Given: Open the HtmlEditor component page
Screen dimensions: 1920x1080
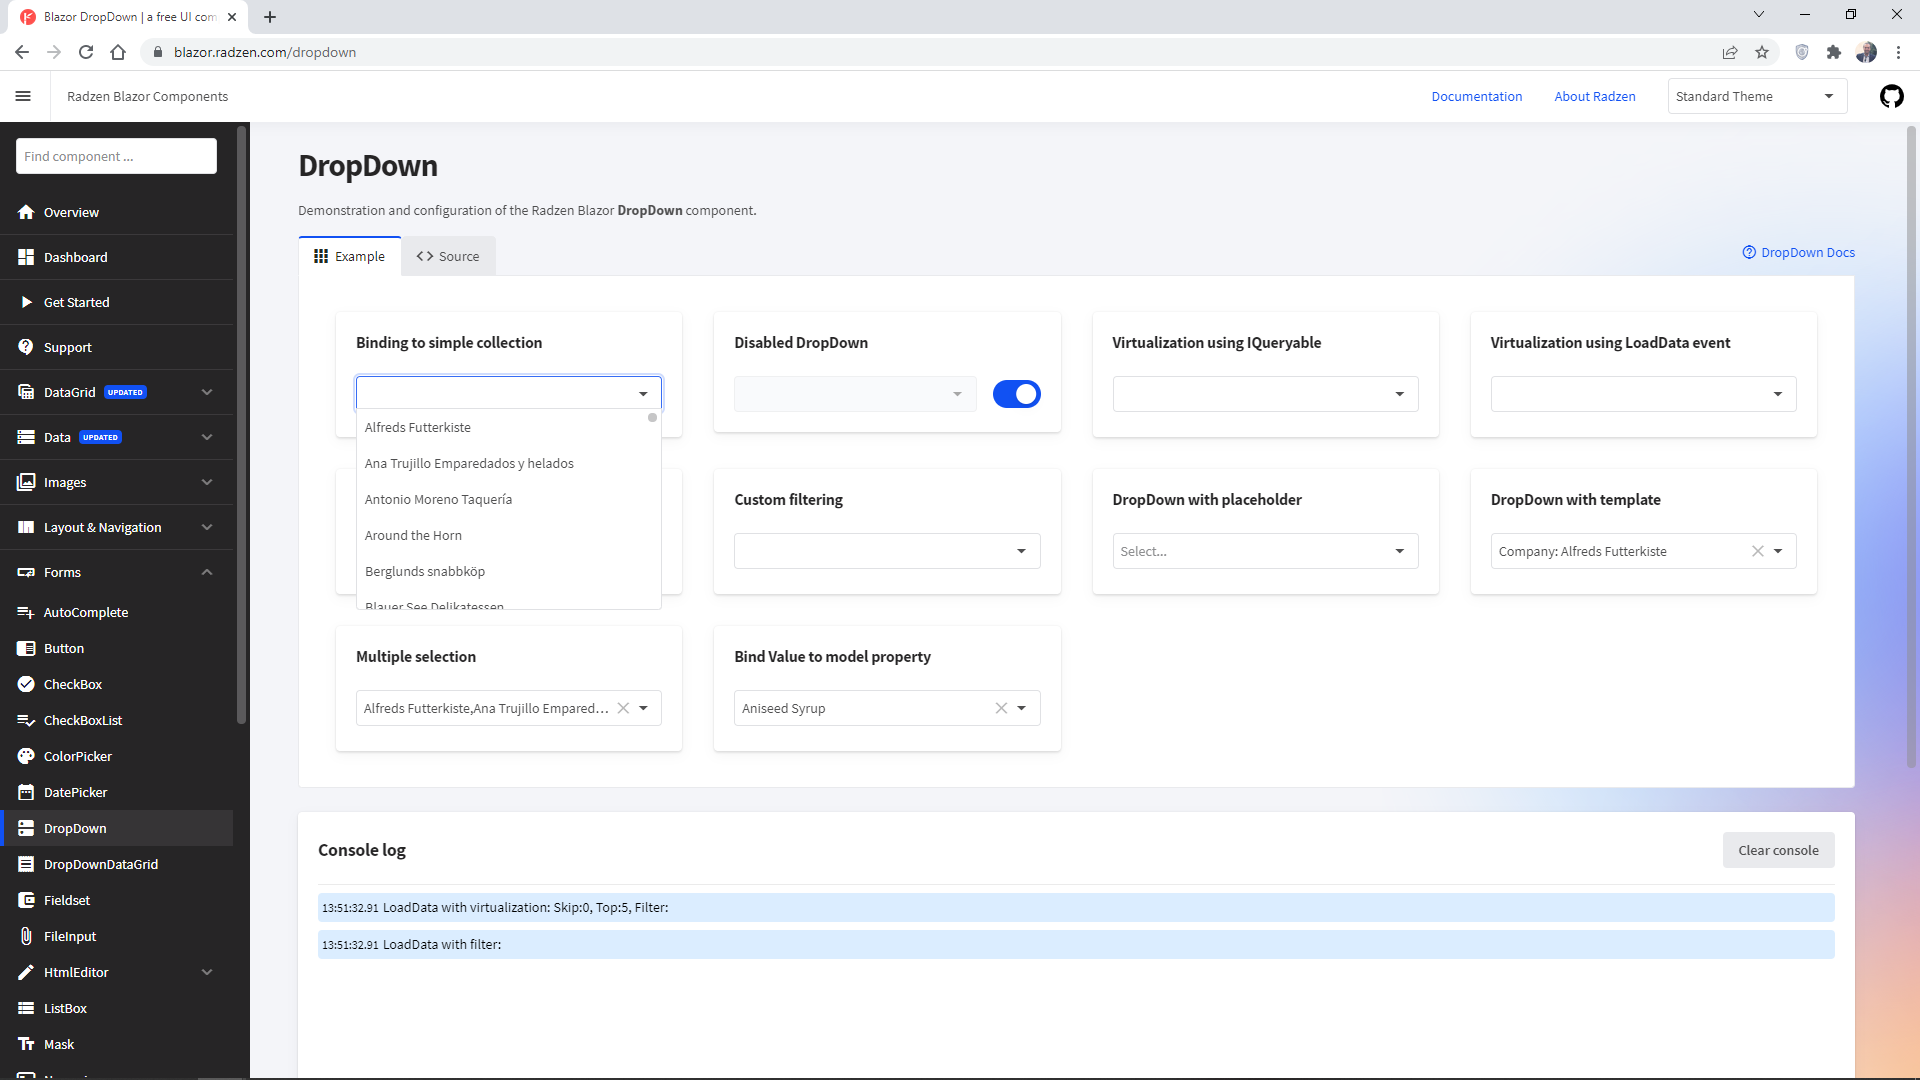Looking at the screenshot, I should (76, 972).
